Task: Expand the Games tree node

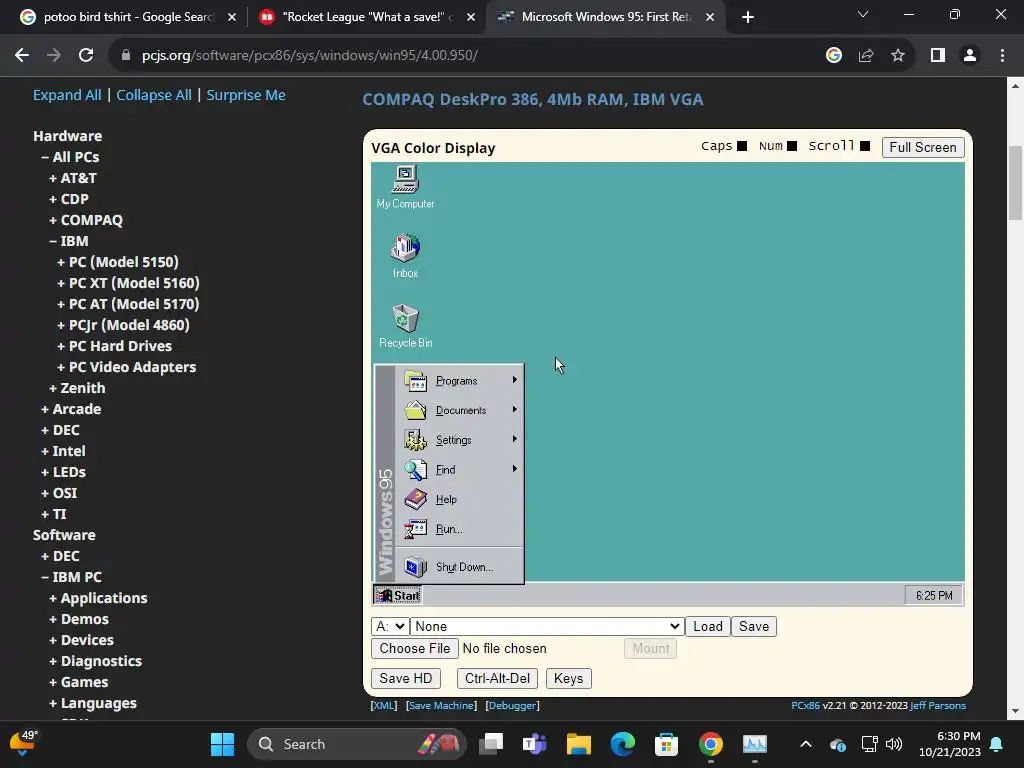Action: click(x=78, y=682)
